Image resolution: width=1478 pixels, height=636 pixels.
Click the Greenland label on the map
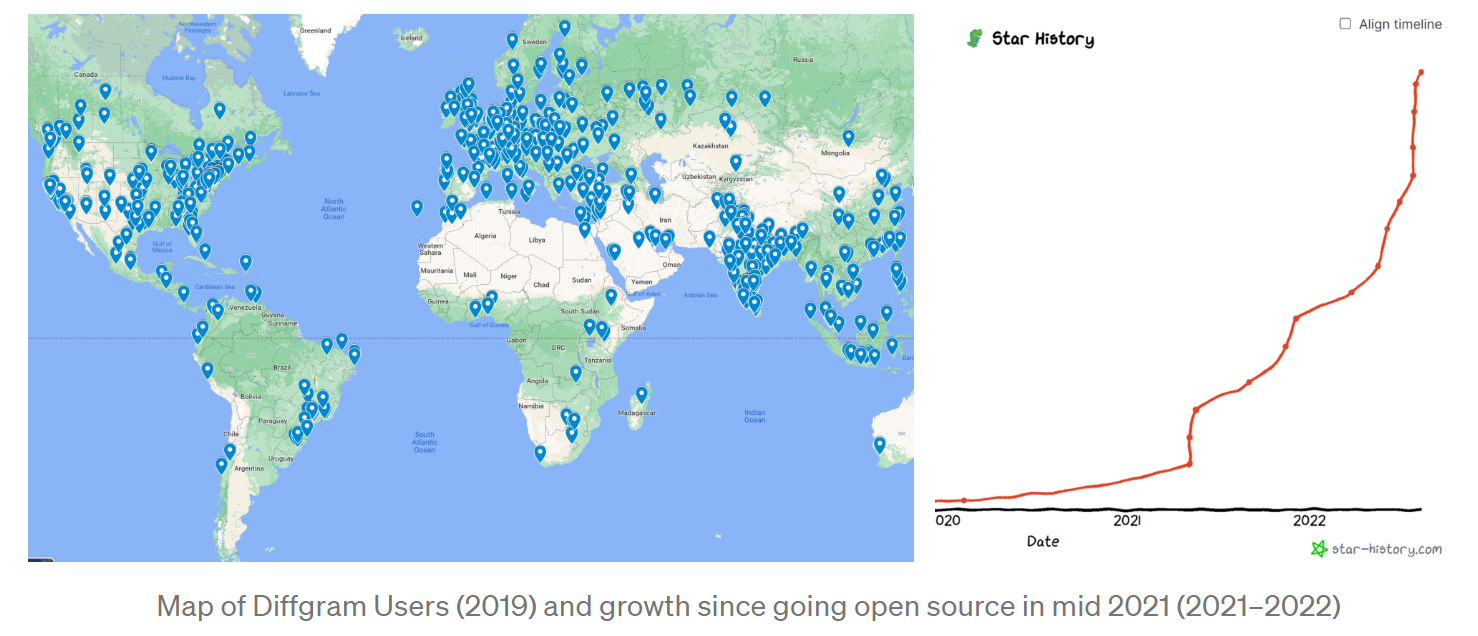click(x=315, y=30)
